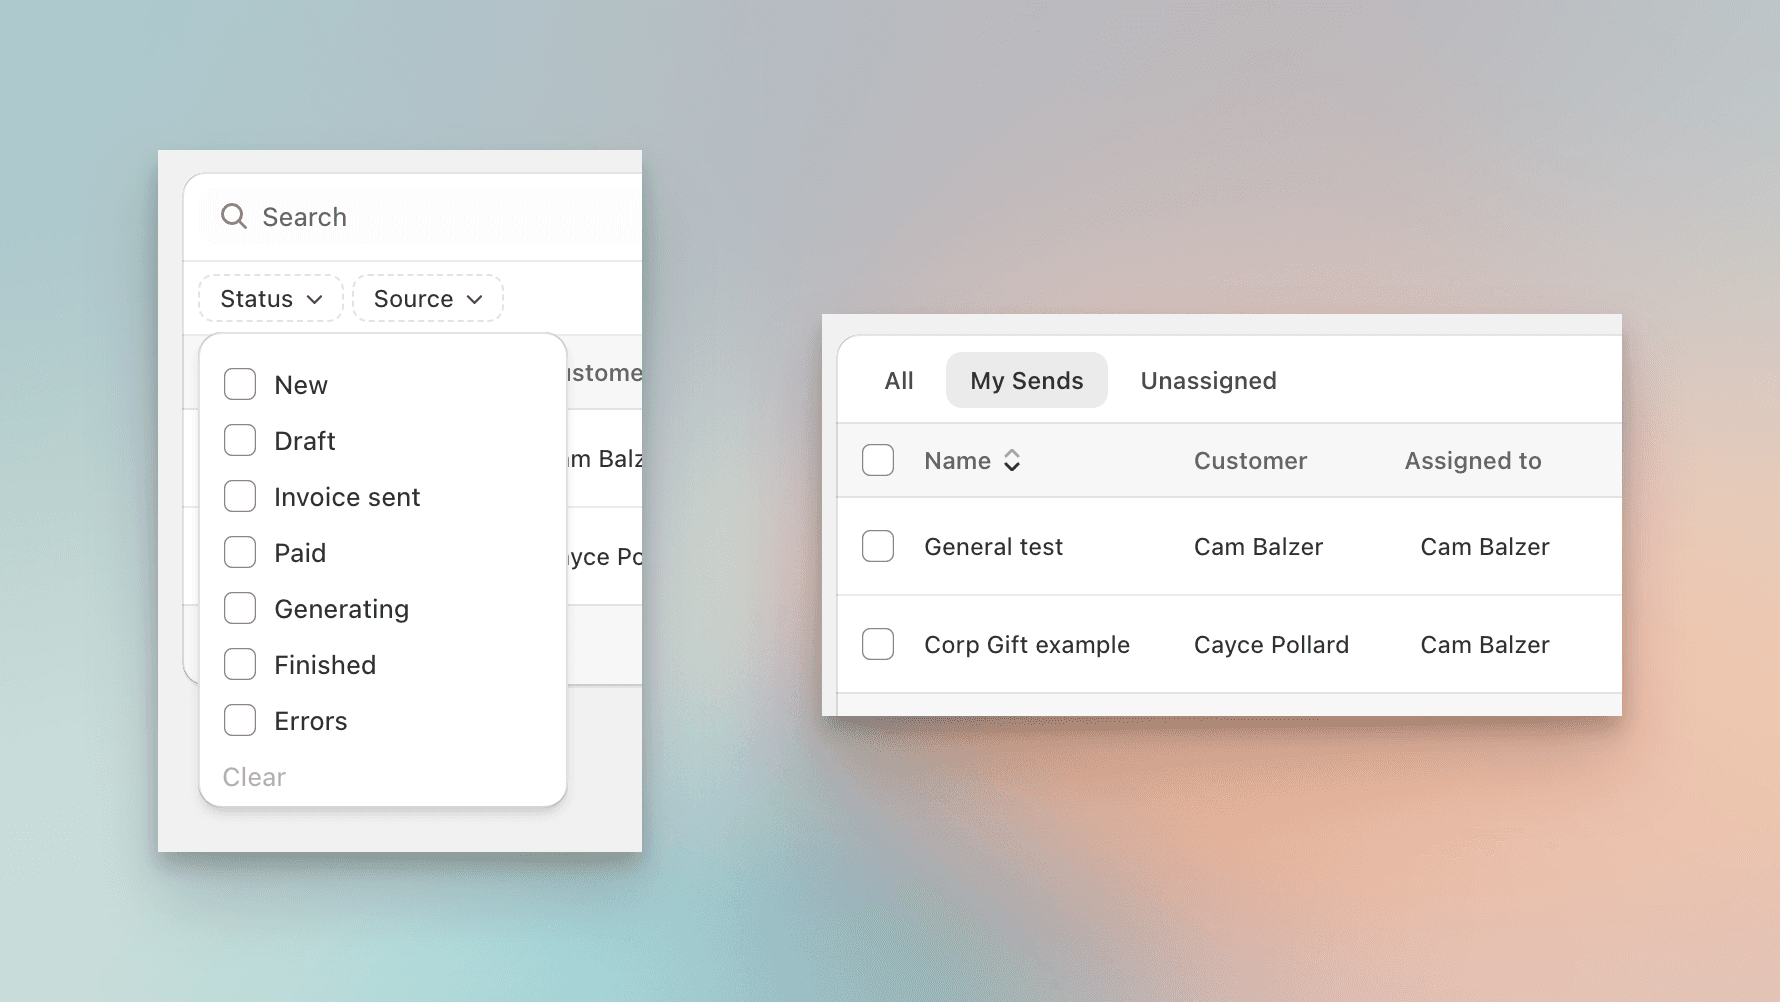The height and width of the screenshot is (1002, 1780).
Task: Select the Finished checkbox
Action: click(x=240, y=664)
